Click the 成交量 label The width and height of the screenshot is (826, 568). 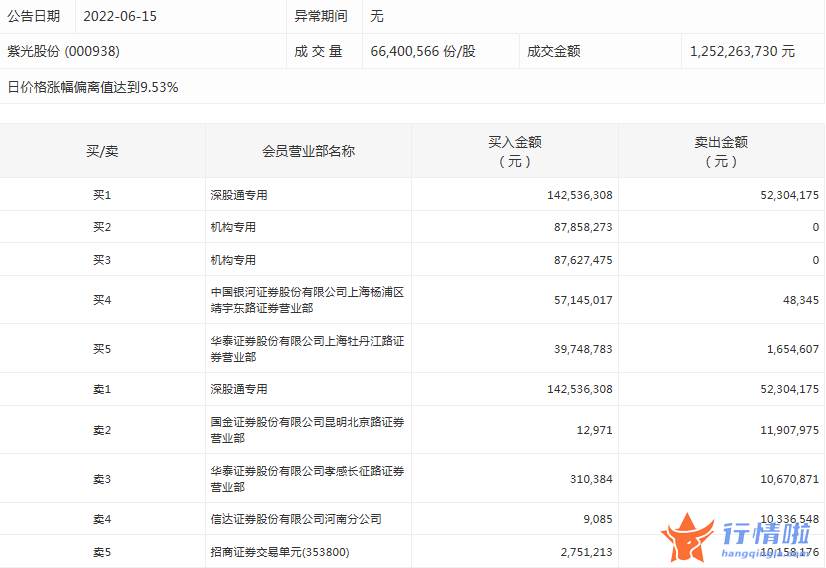point(318,51)
